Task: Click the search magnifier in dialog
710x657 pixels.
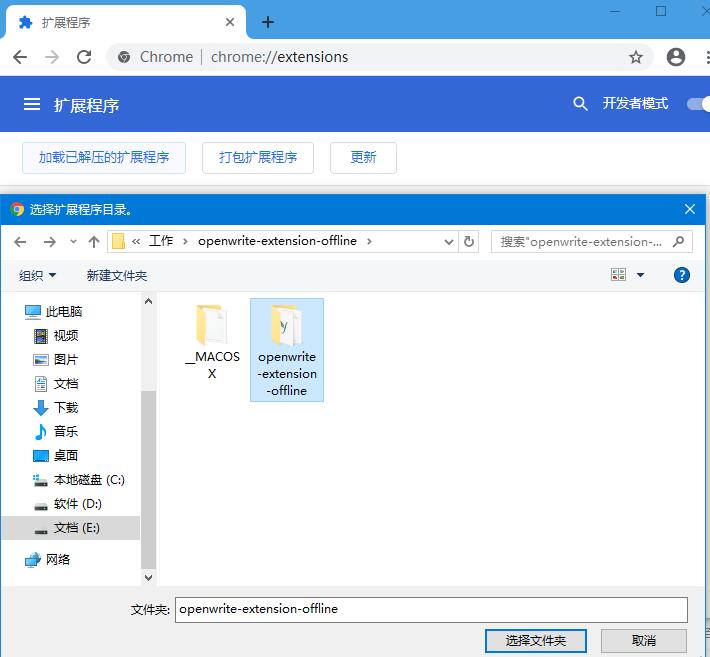Action: (x=678, y=241)
